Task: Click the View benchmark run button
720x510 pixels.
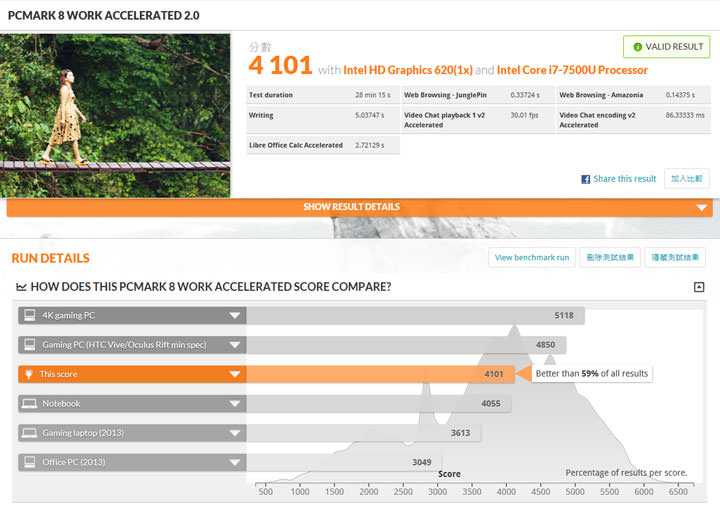Action: (533, 257)
